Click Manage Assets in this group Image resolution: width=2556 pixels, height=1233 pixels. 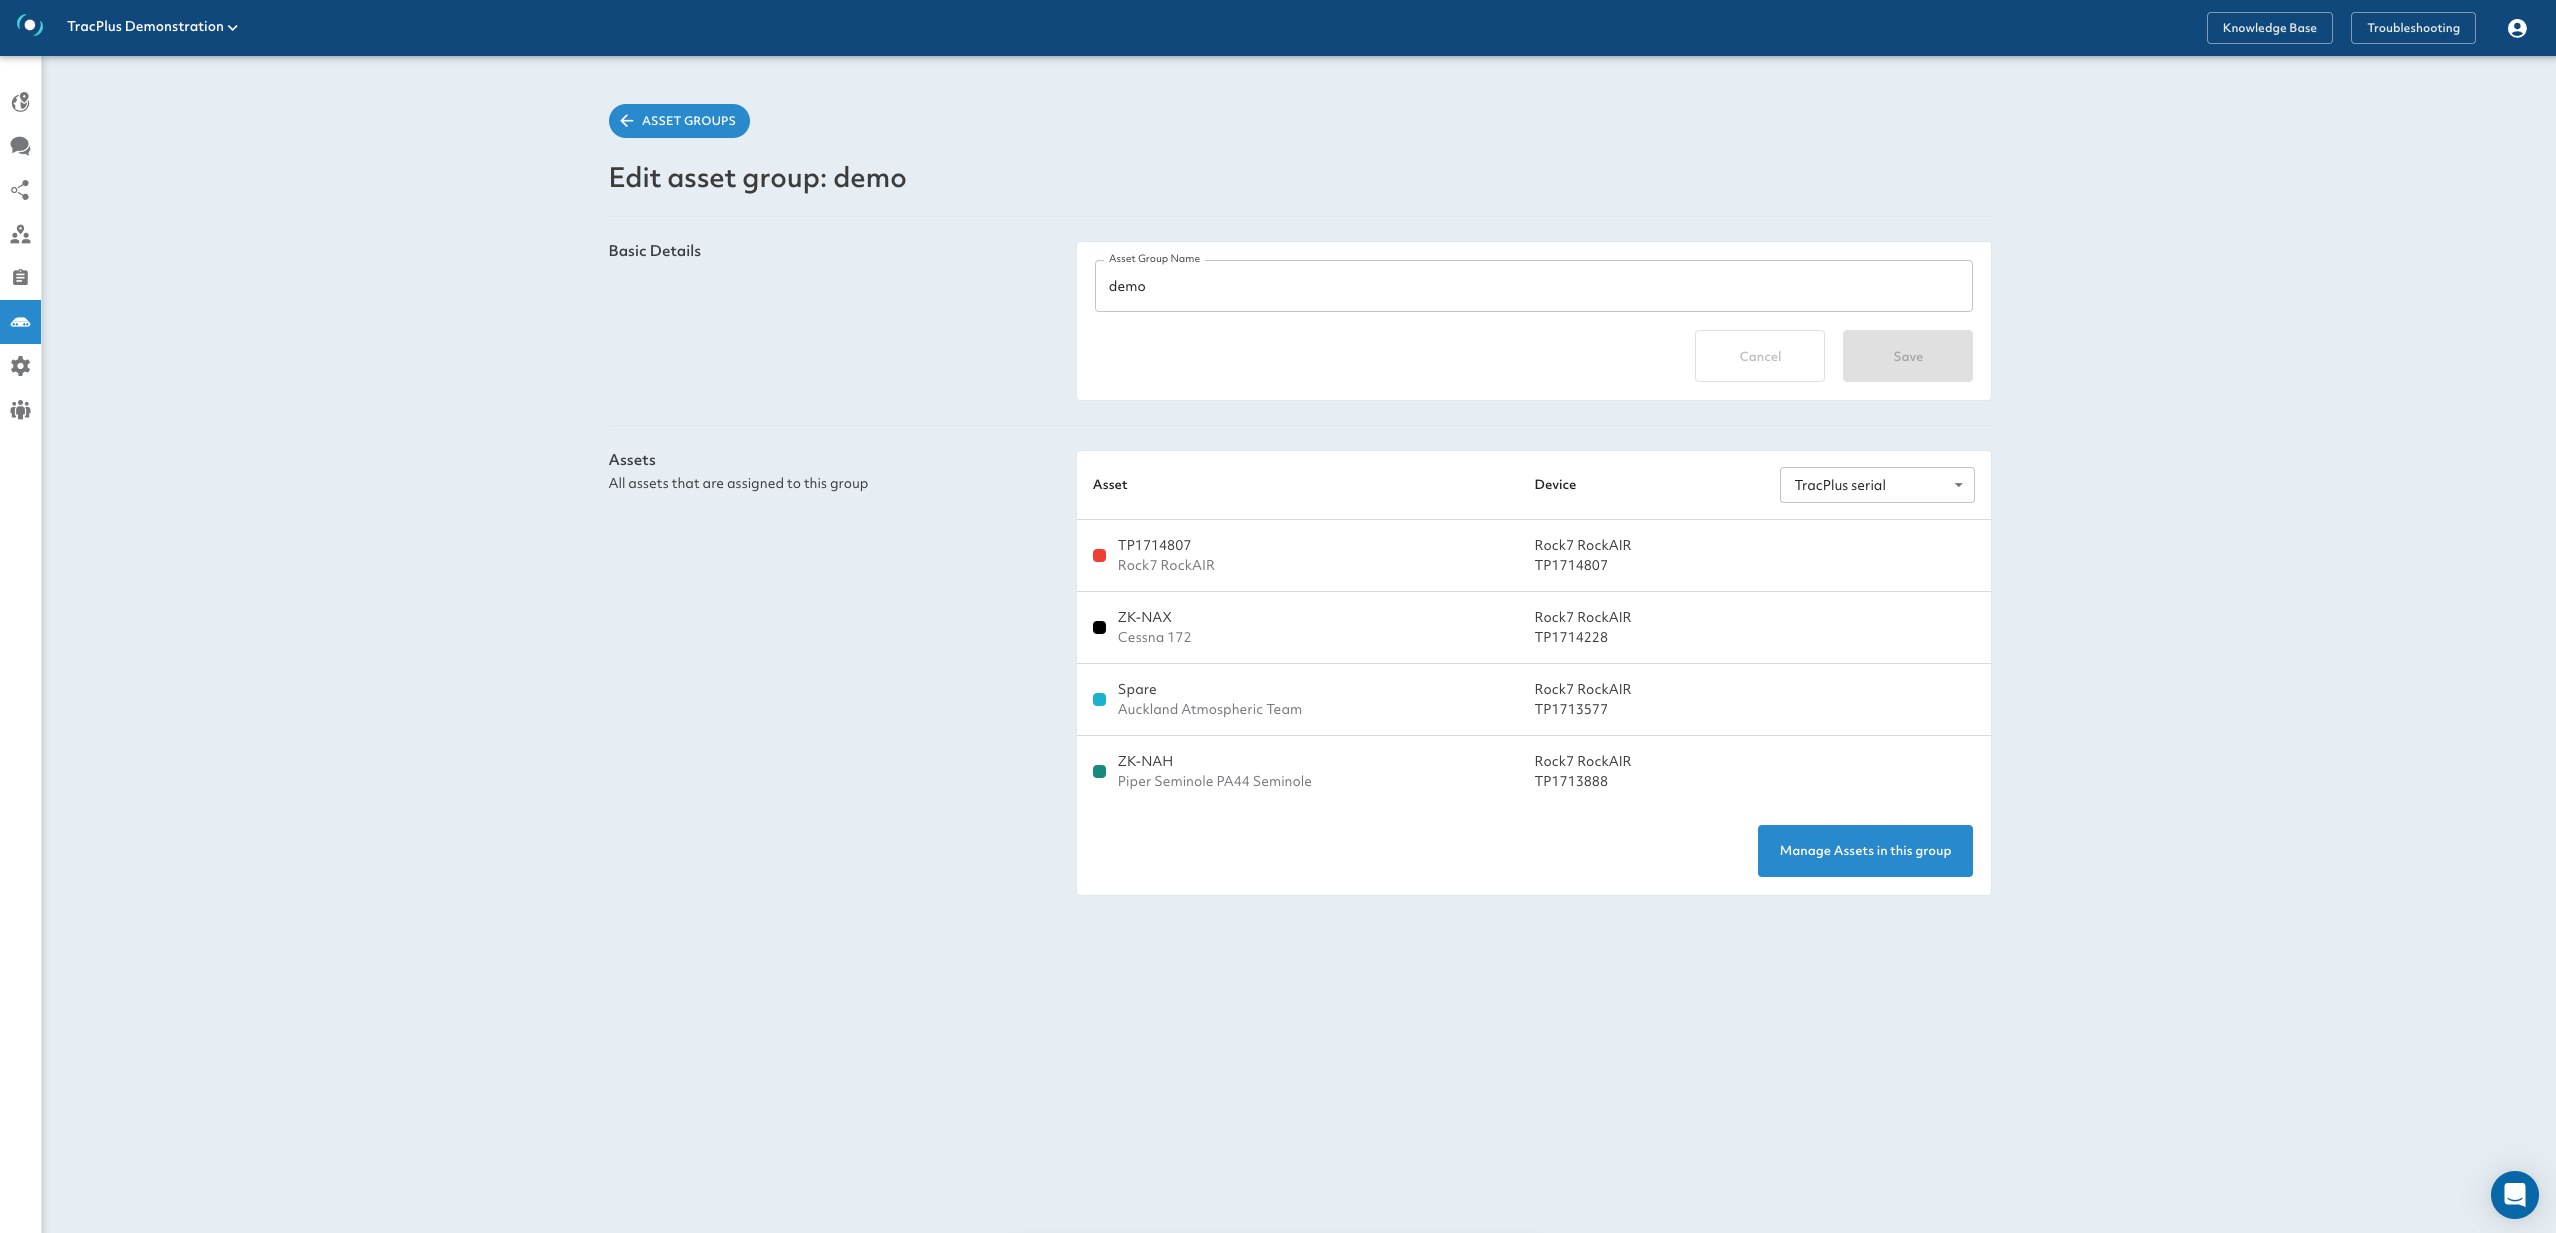coord(1865,851)
